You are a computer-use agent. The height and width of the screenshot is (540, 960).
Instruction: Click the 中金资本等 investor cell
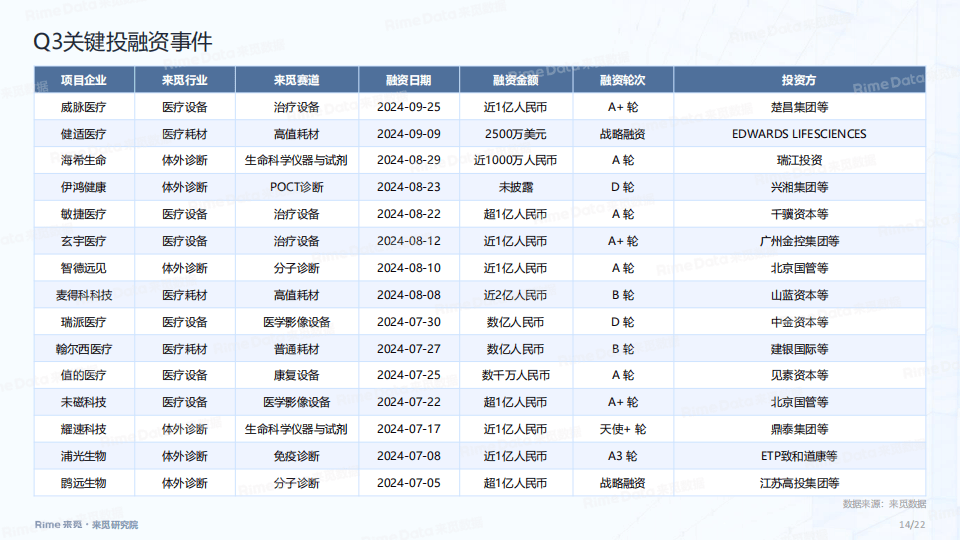[799, 322]
